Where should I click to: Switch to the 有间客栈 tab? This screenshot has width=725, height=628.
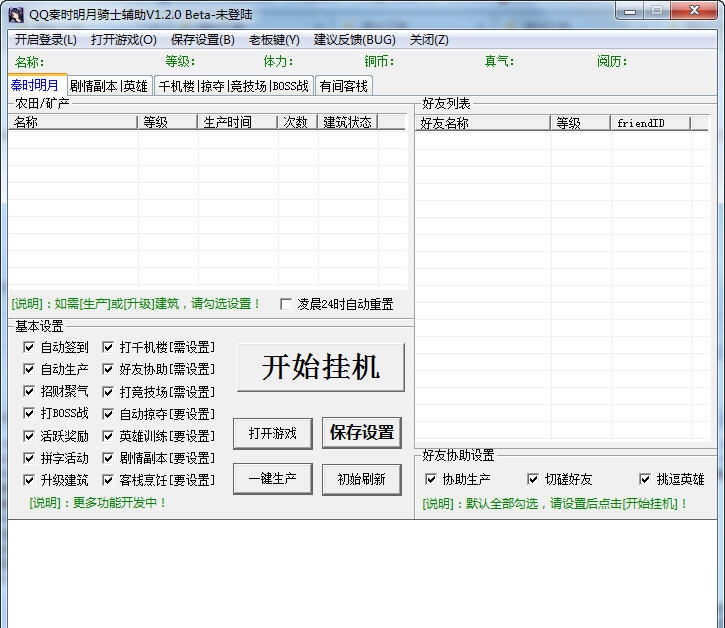344,86
